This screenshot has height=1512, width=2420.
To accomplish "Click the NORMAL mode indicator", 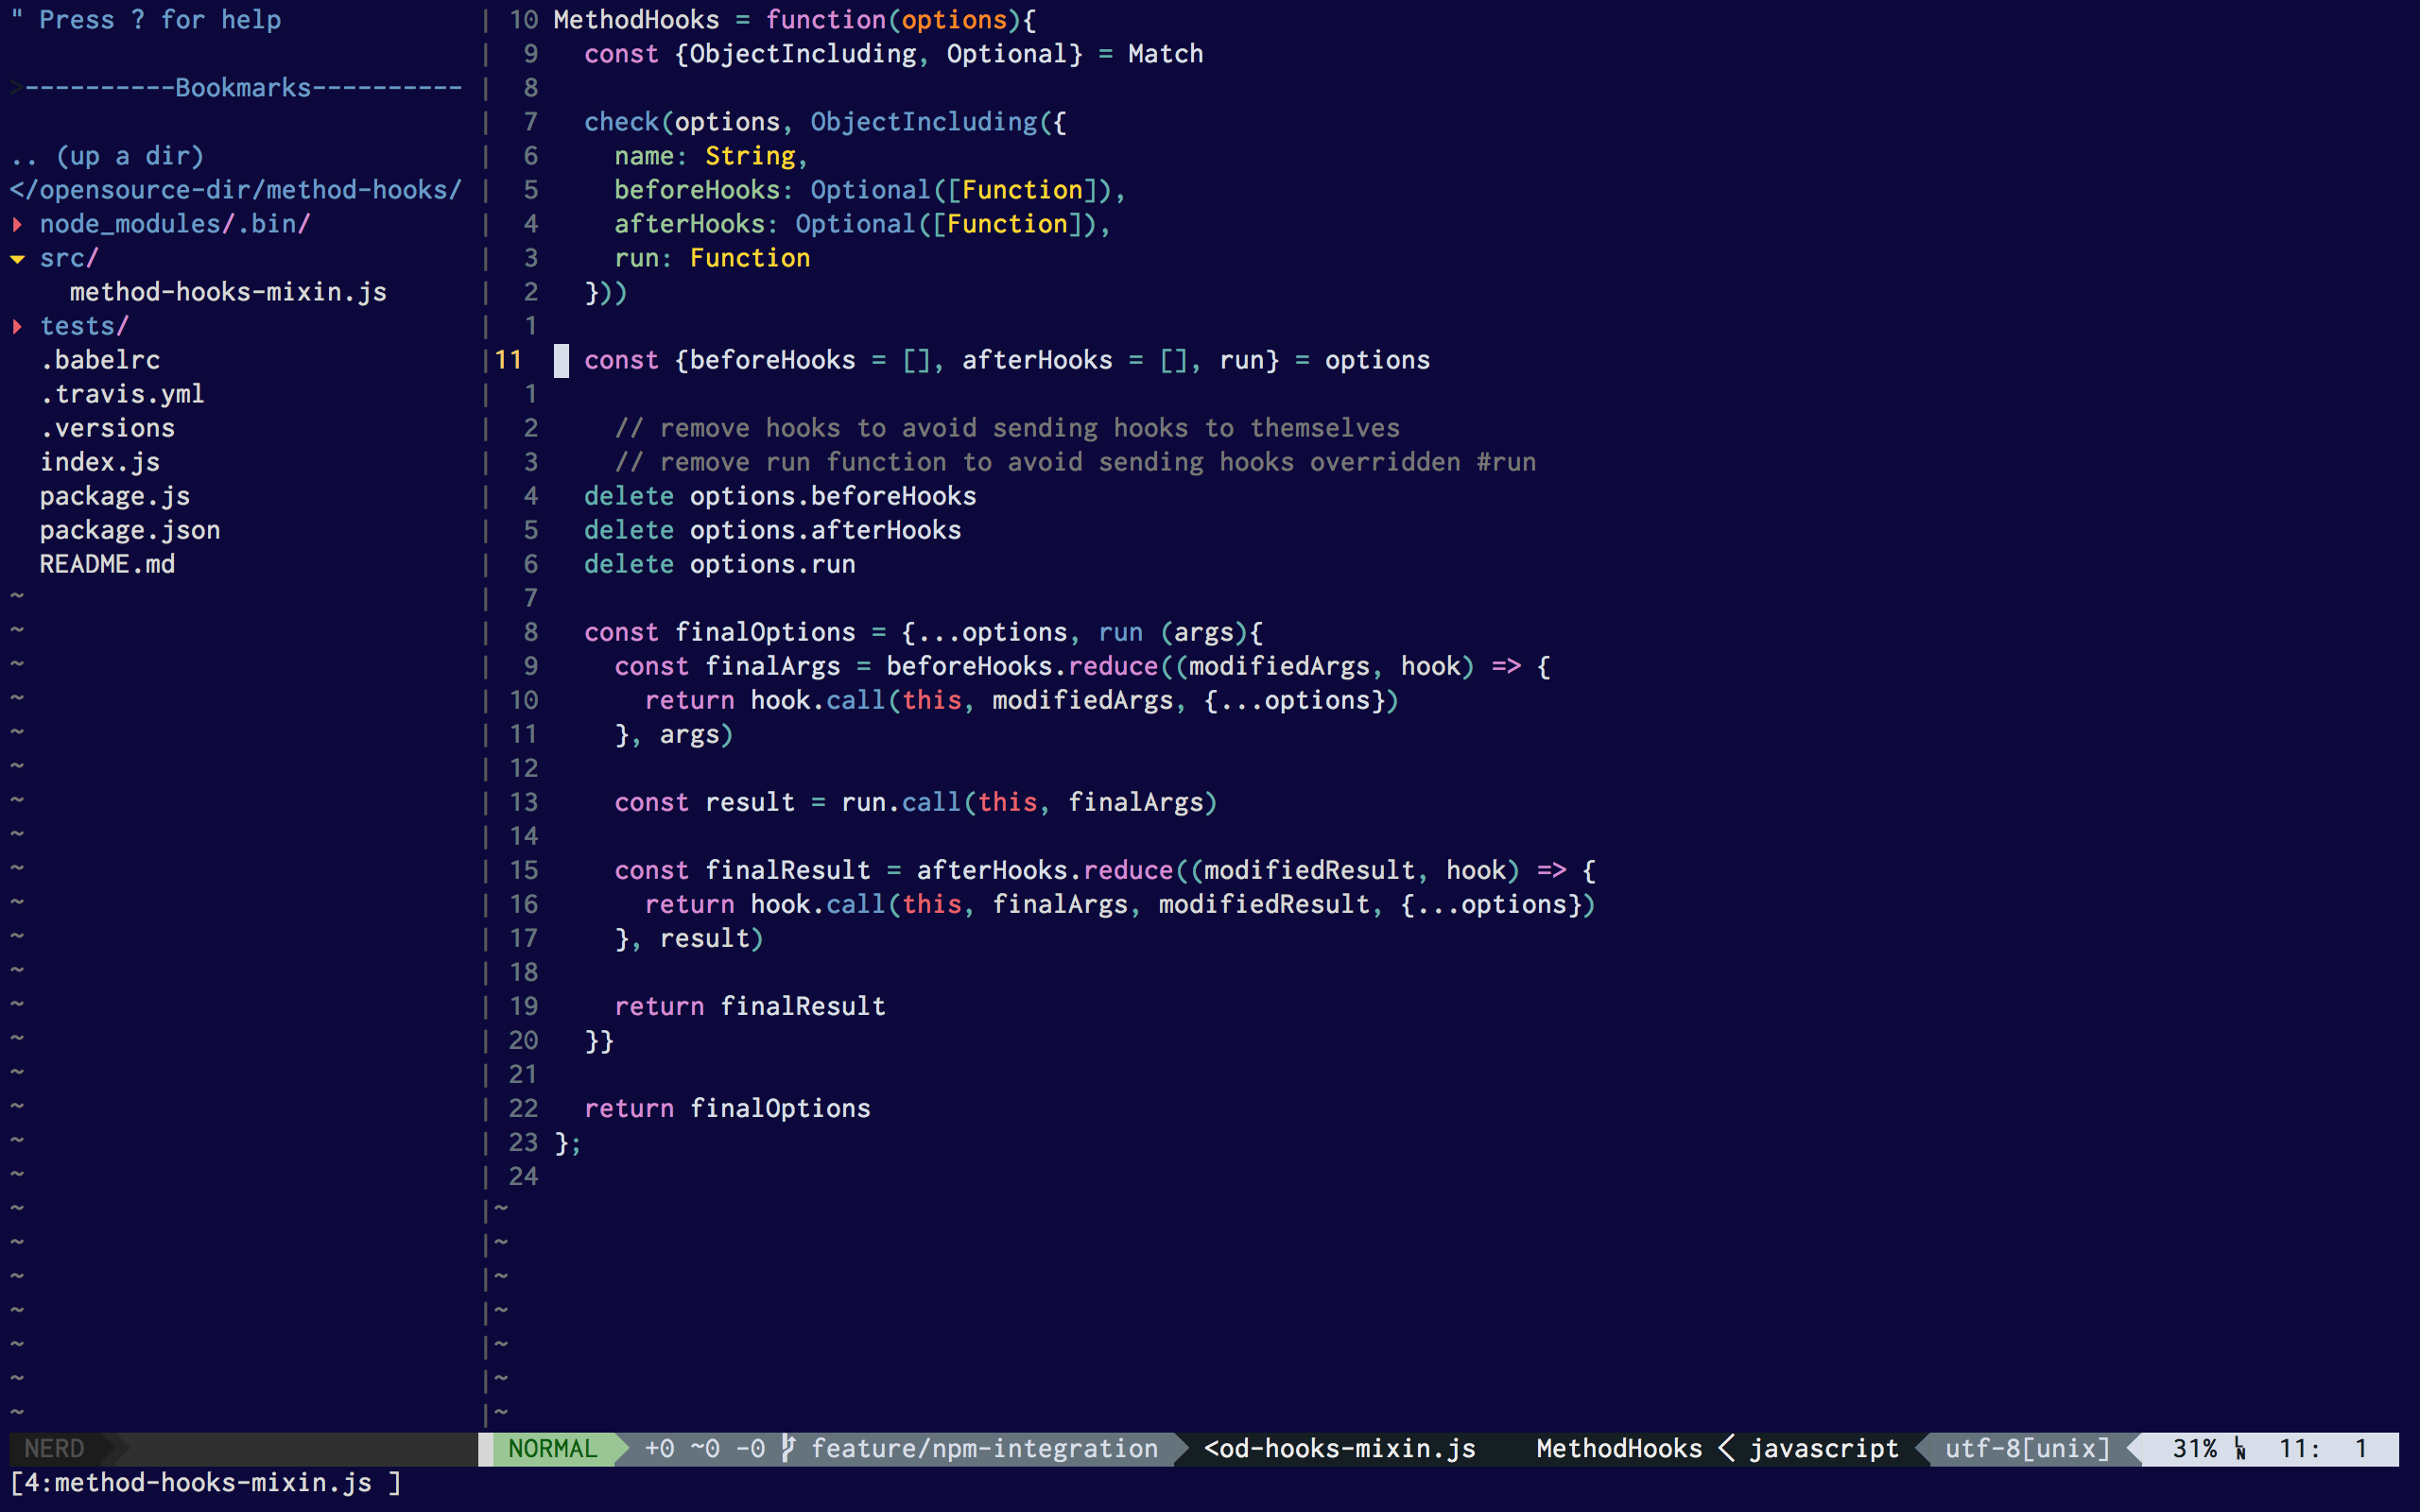I will click(552, 1448).
